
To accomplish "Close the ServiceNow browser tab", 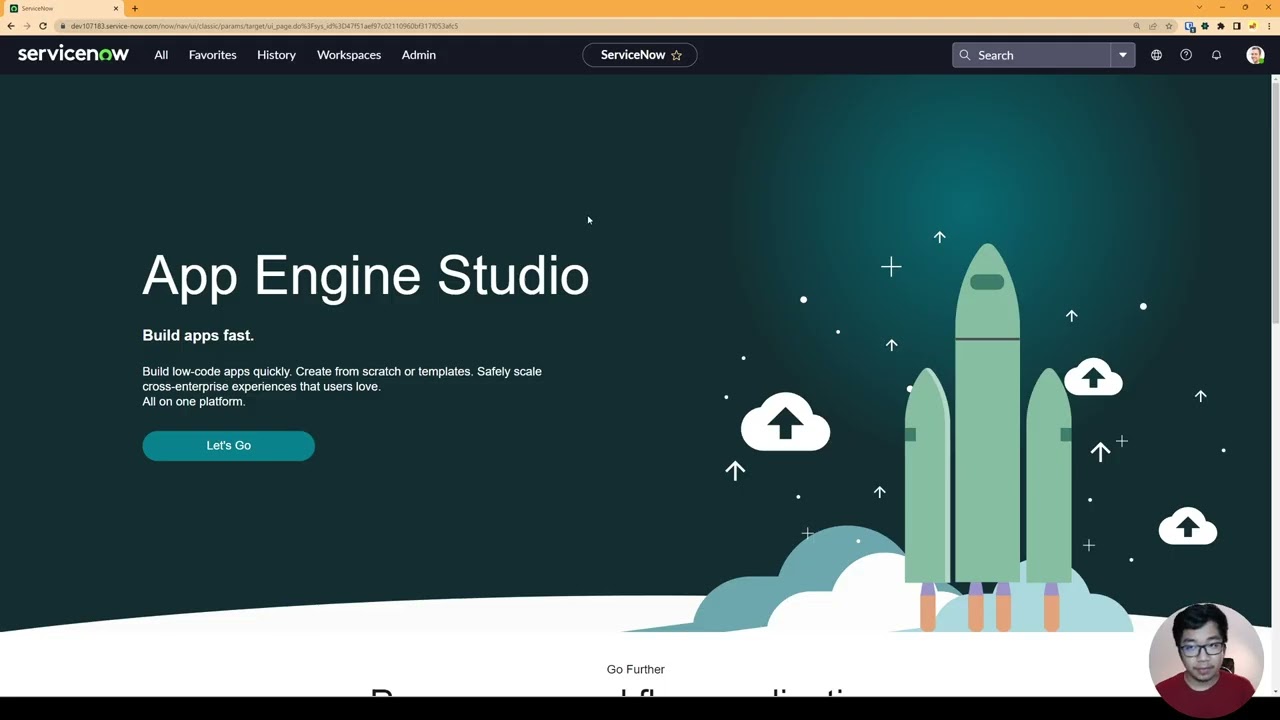I will pyautogui.click(x=115, y=8).
